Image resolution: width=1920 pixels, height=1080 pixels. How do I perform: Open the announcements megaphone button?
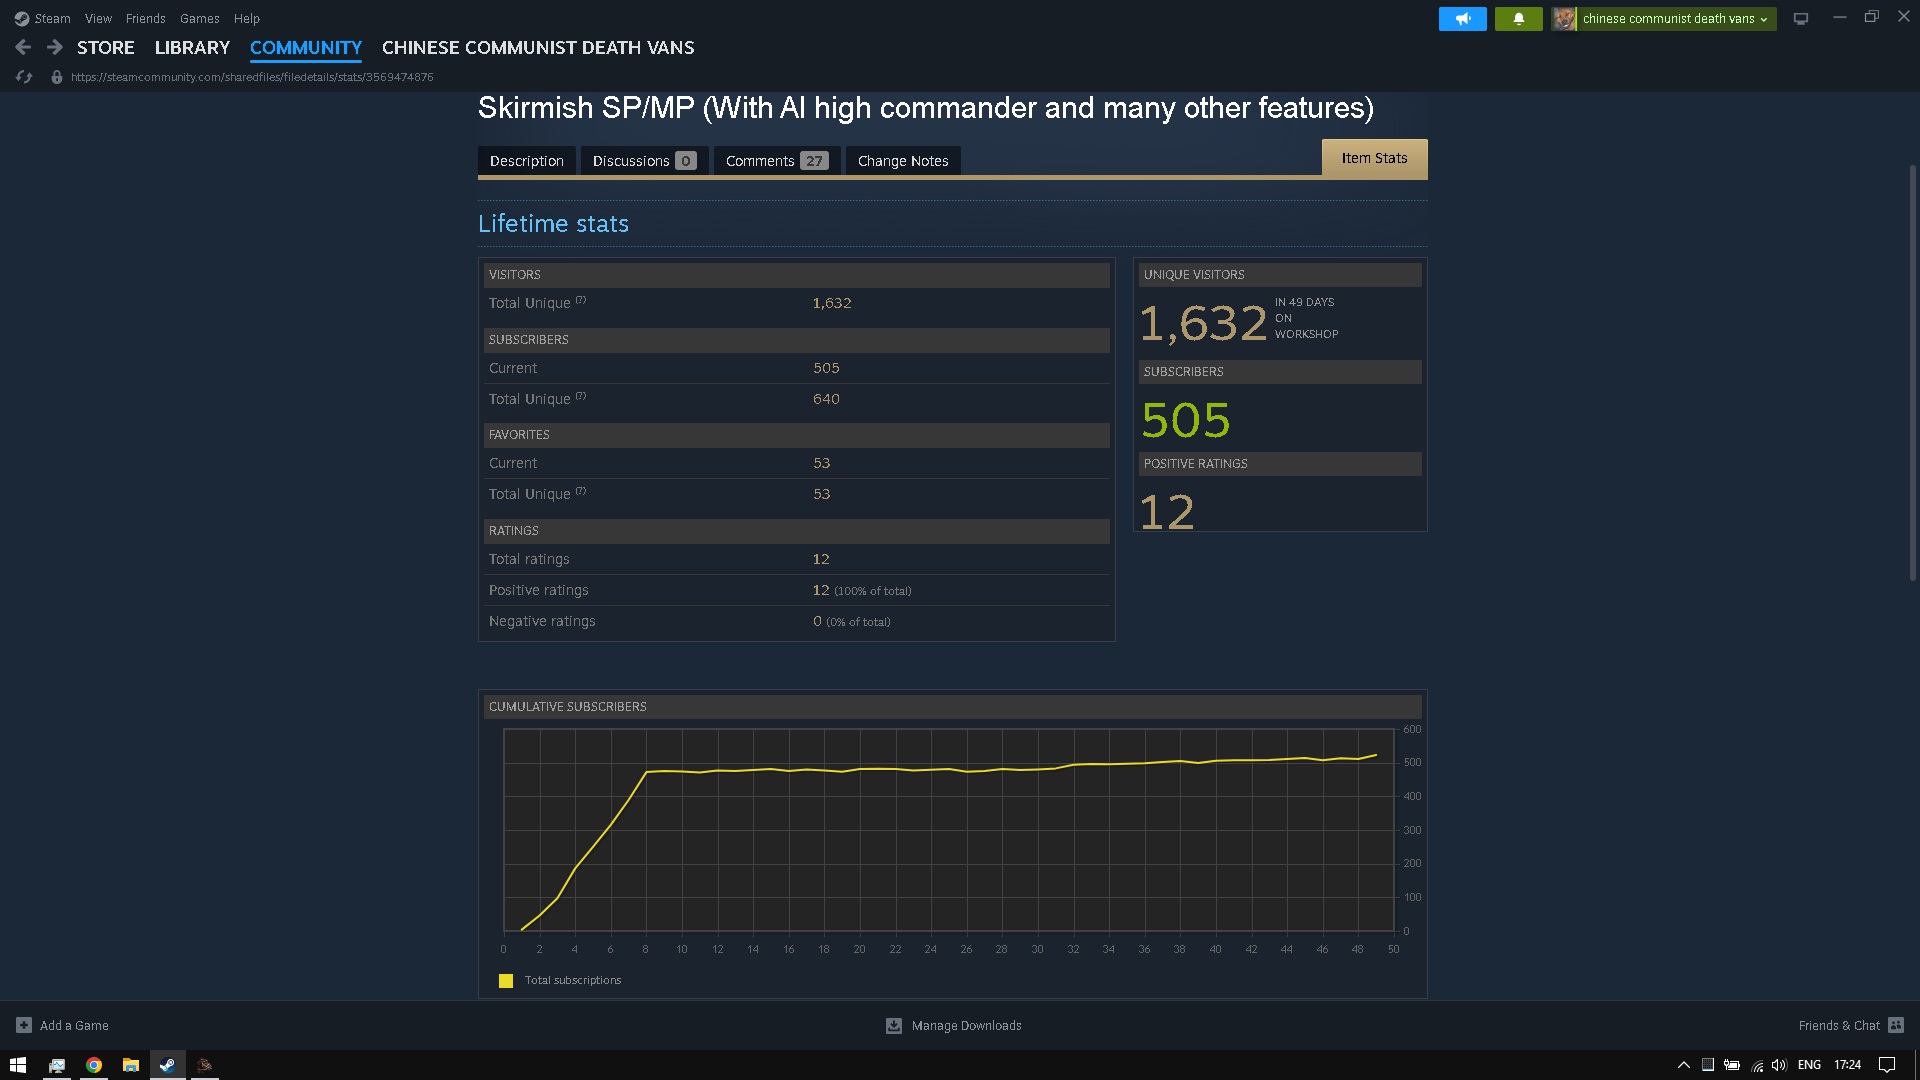point(1462,19)
